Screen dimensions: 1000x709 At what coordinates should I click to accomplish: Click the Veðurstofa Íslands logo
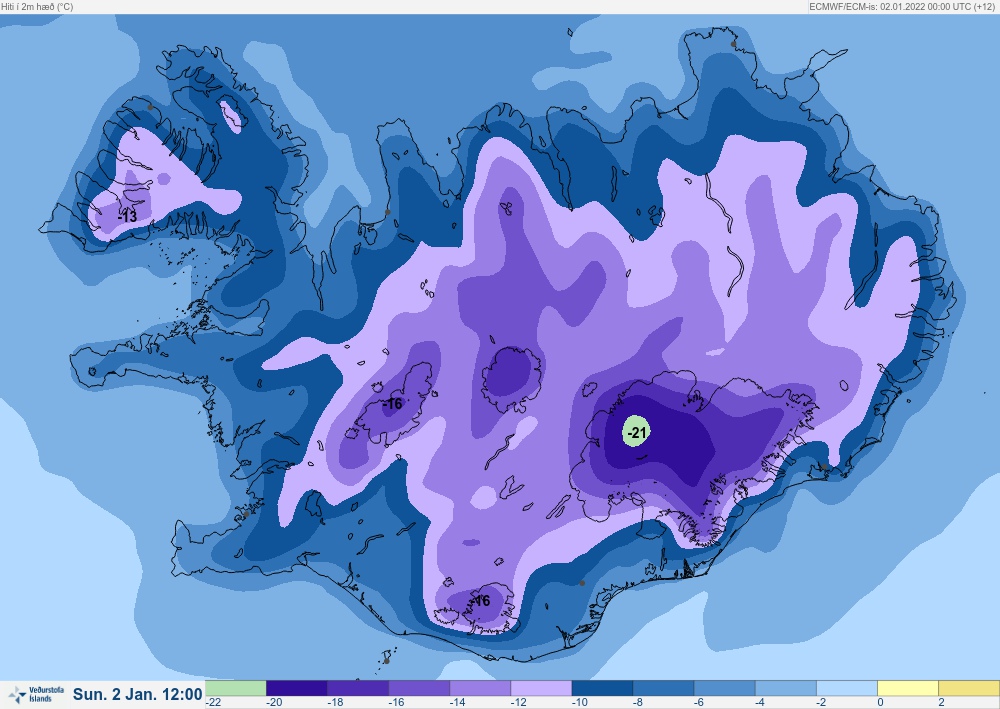37,694
